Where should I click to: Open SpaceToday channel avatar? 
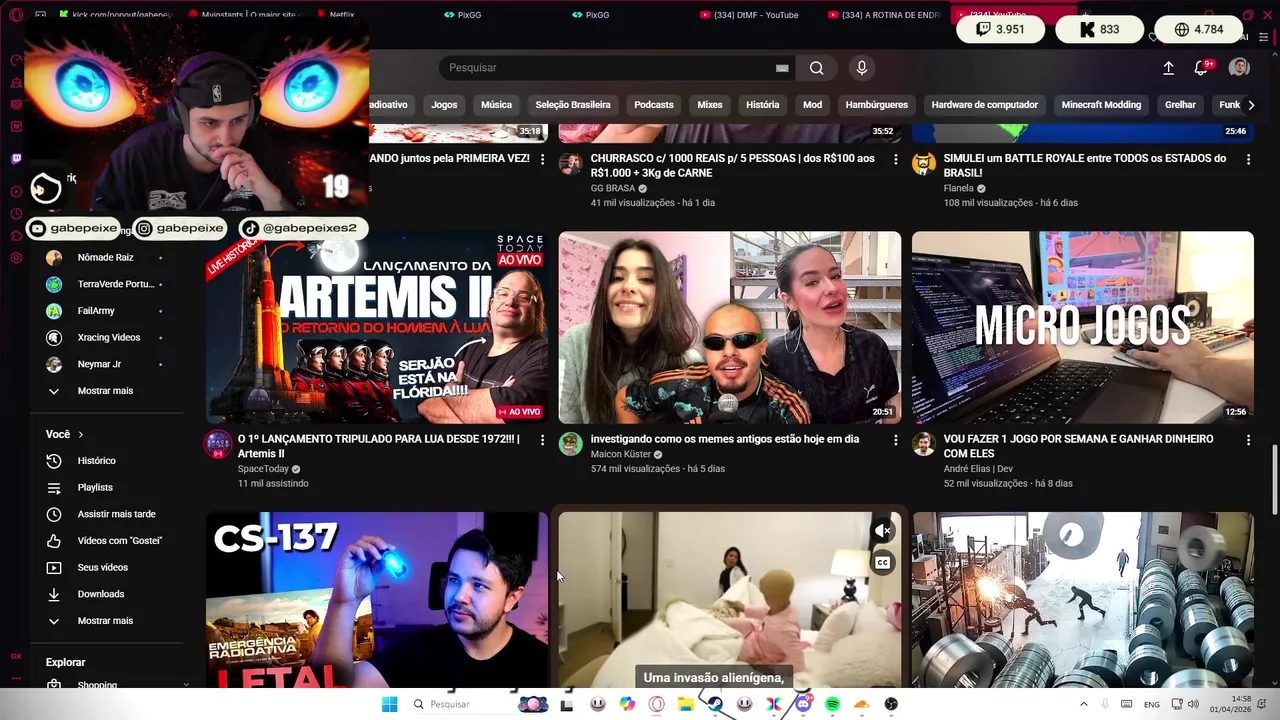click(x=217, y=445)
